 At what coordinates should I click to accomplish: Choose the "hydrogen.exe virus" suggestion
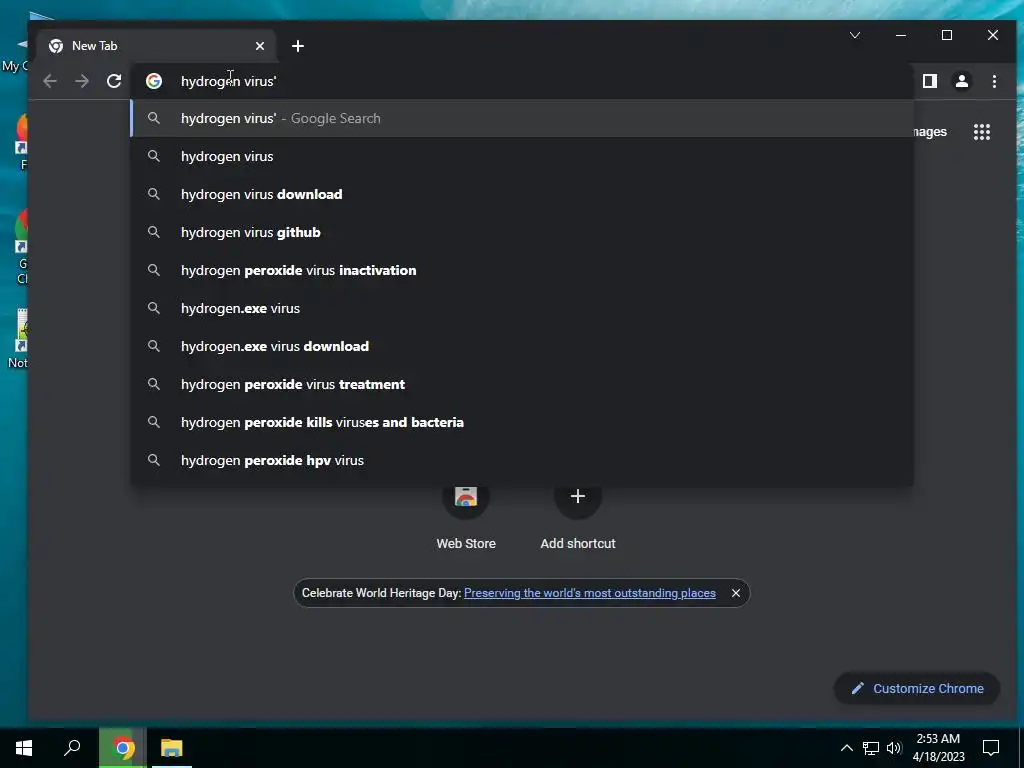(x=522, y=308)
